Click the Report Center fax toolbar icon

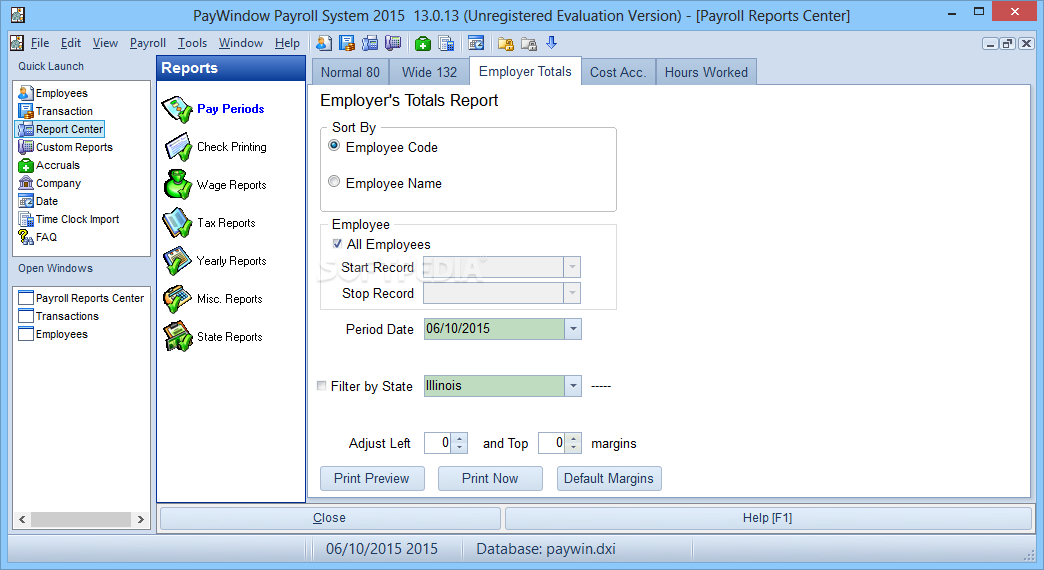tap(370, 43)
